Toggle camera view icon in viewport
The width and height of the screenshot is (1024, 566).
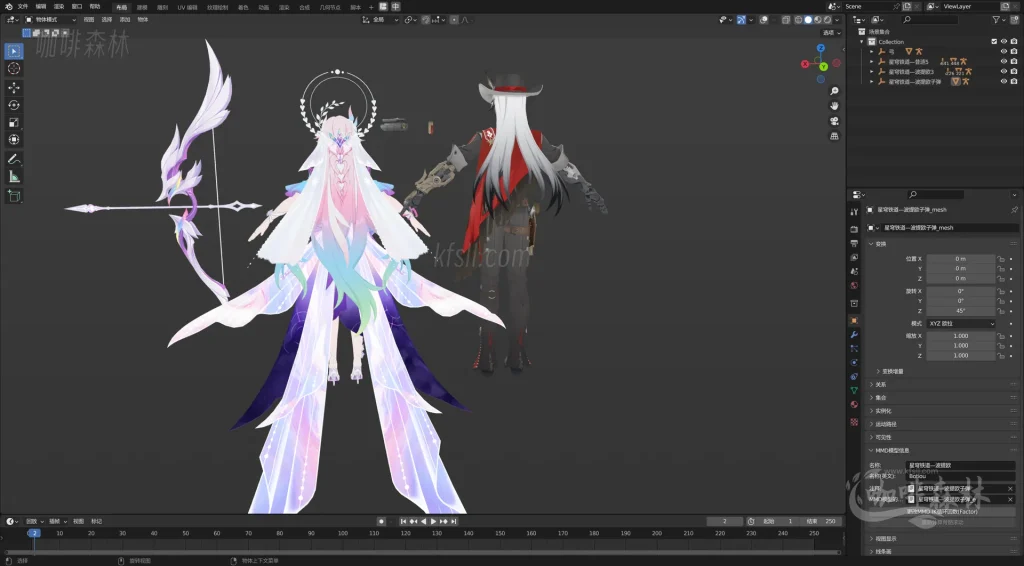pyautogui.click(x=834, y=121)
